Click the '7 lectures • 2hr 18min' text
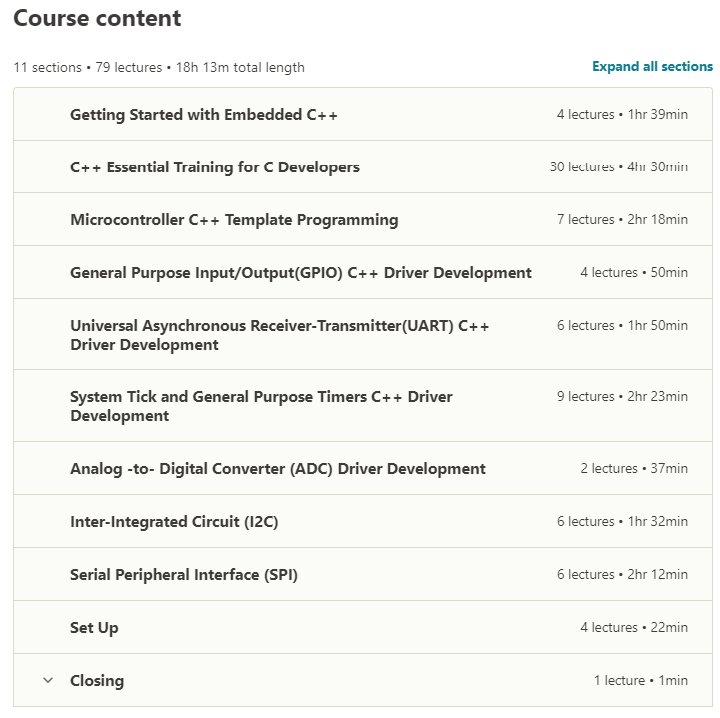 click(x=622, y=219)
